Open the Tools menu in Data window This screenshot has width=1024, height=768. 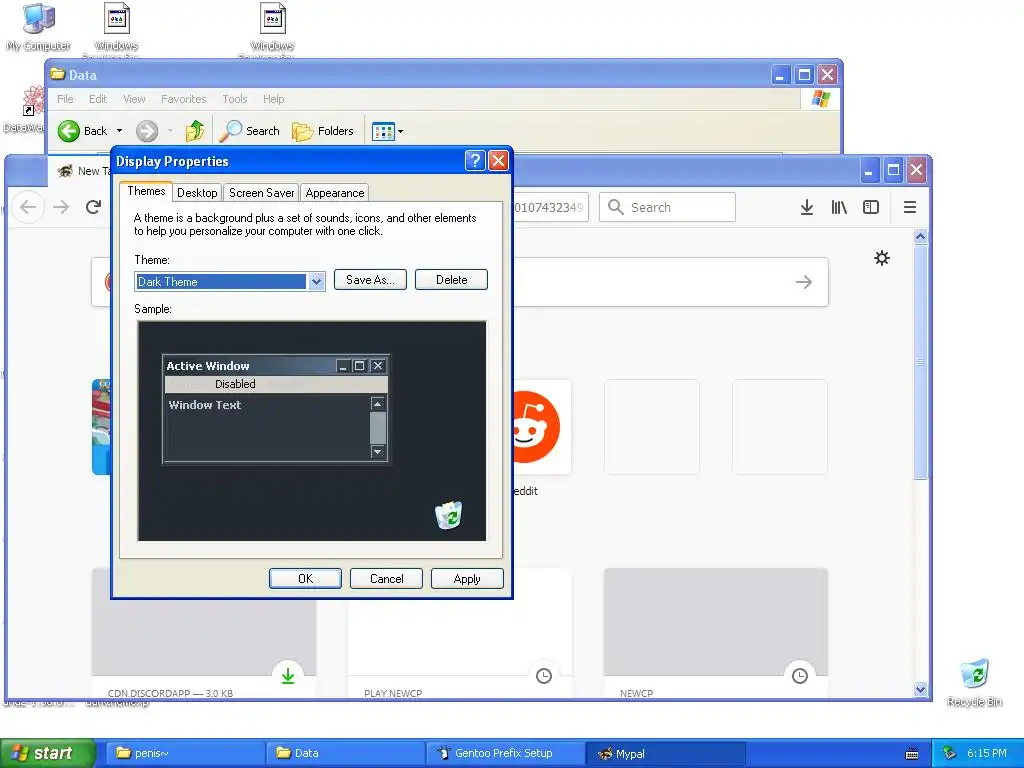[x=234, y=99]
